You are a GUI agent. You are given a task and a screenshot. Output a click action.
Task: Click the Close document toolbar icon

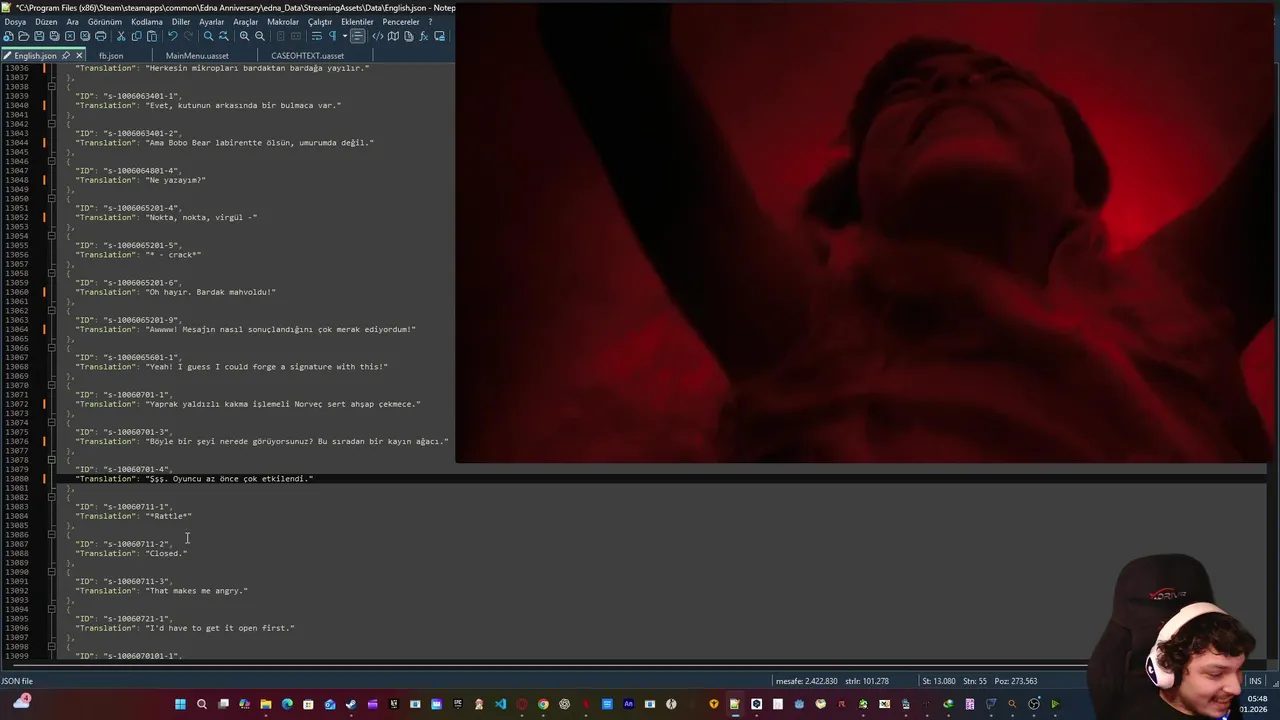click(70, 36)
